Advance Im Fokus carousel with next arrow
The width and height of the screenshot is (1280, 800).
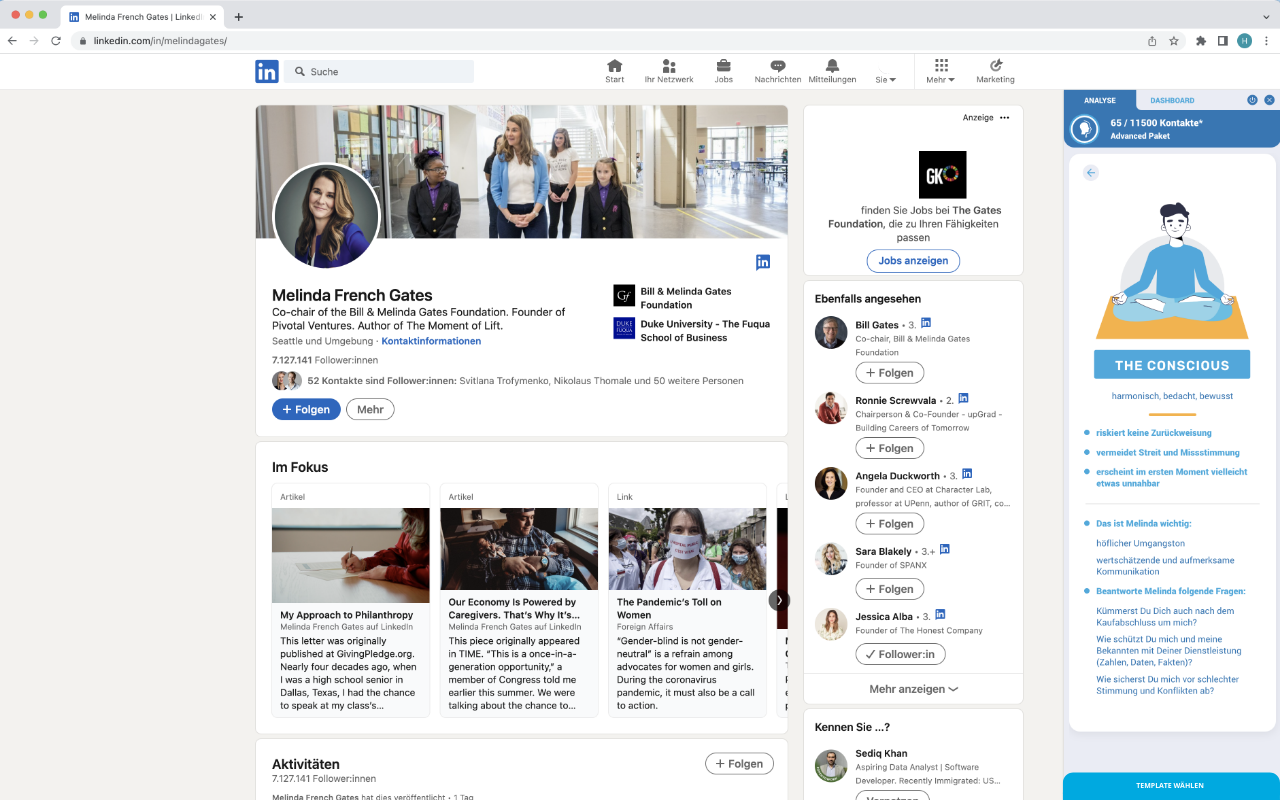(779, 600)
